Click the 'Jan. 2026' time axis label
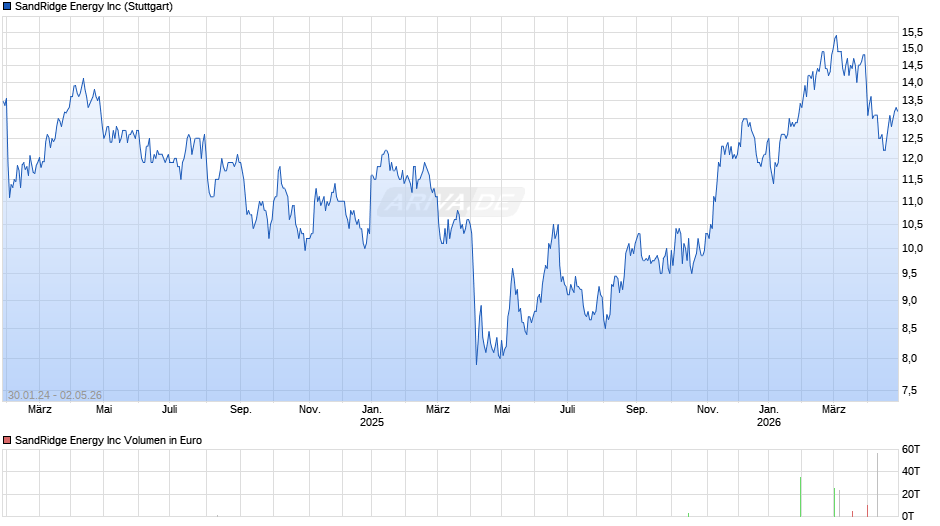 coord(769,416)
